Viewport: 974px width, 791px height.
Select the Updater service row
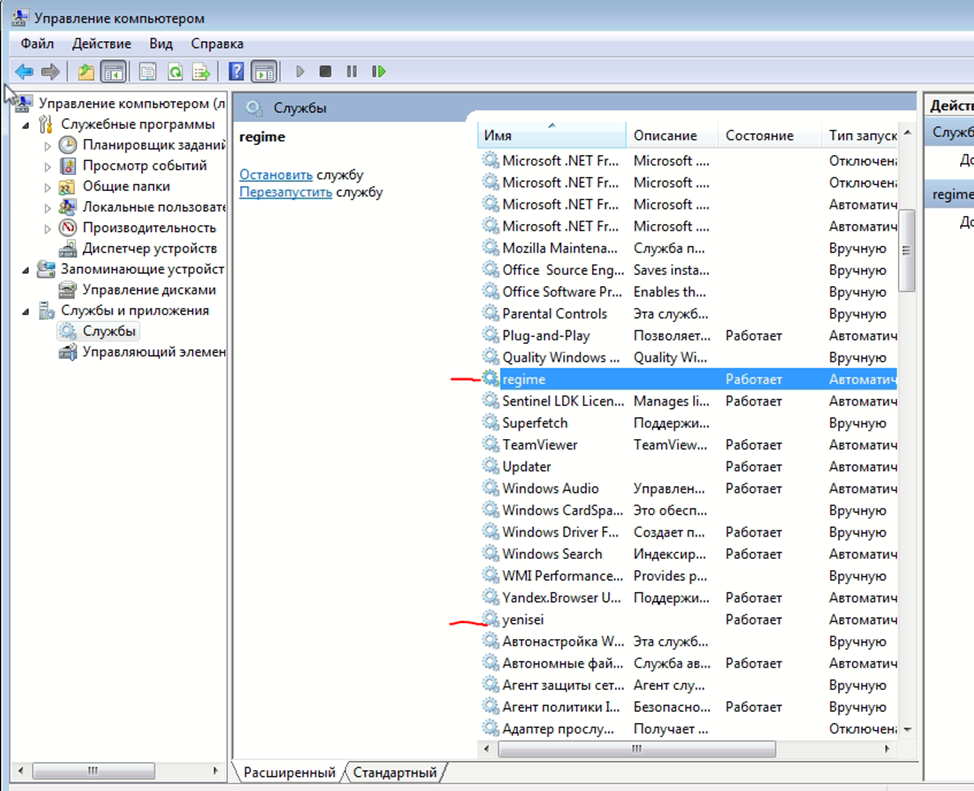click(x=688, y=467)
